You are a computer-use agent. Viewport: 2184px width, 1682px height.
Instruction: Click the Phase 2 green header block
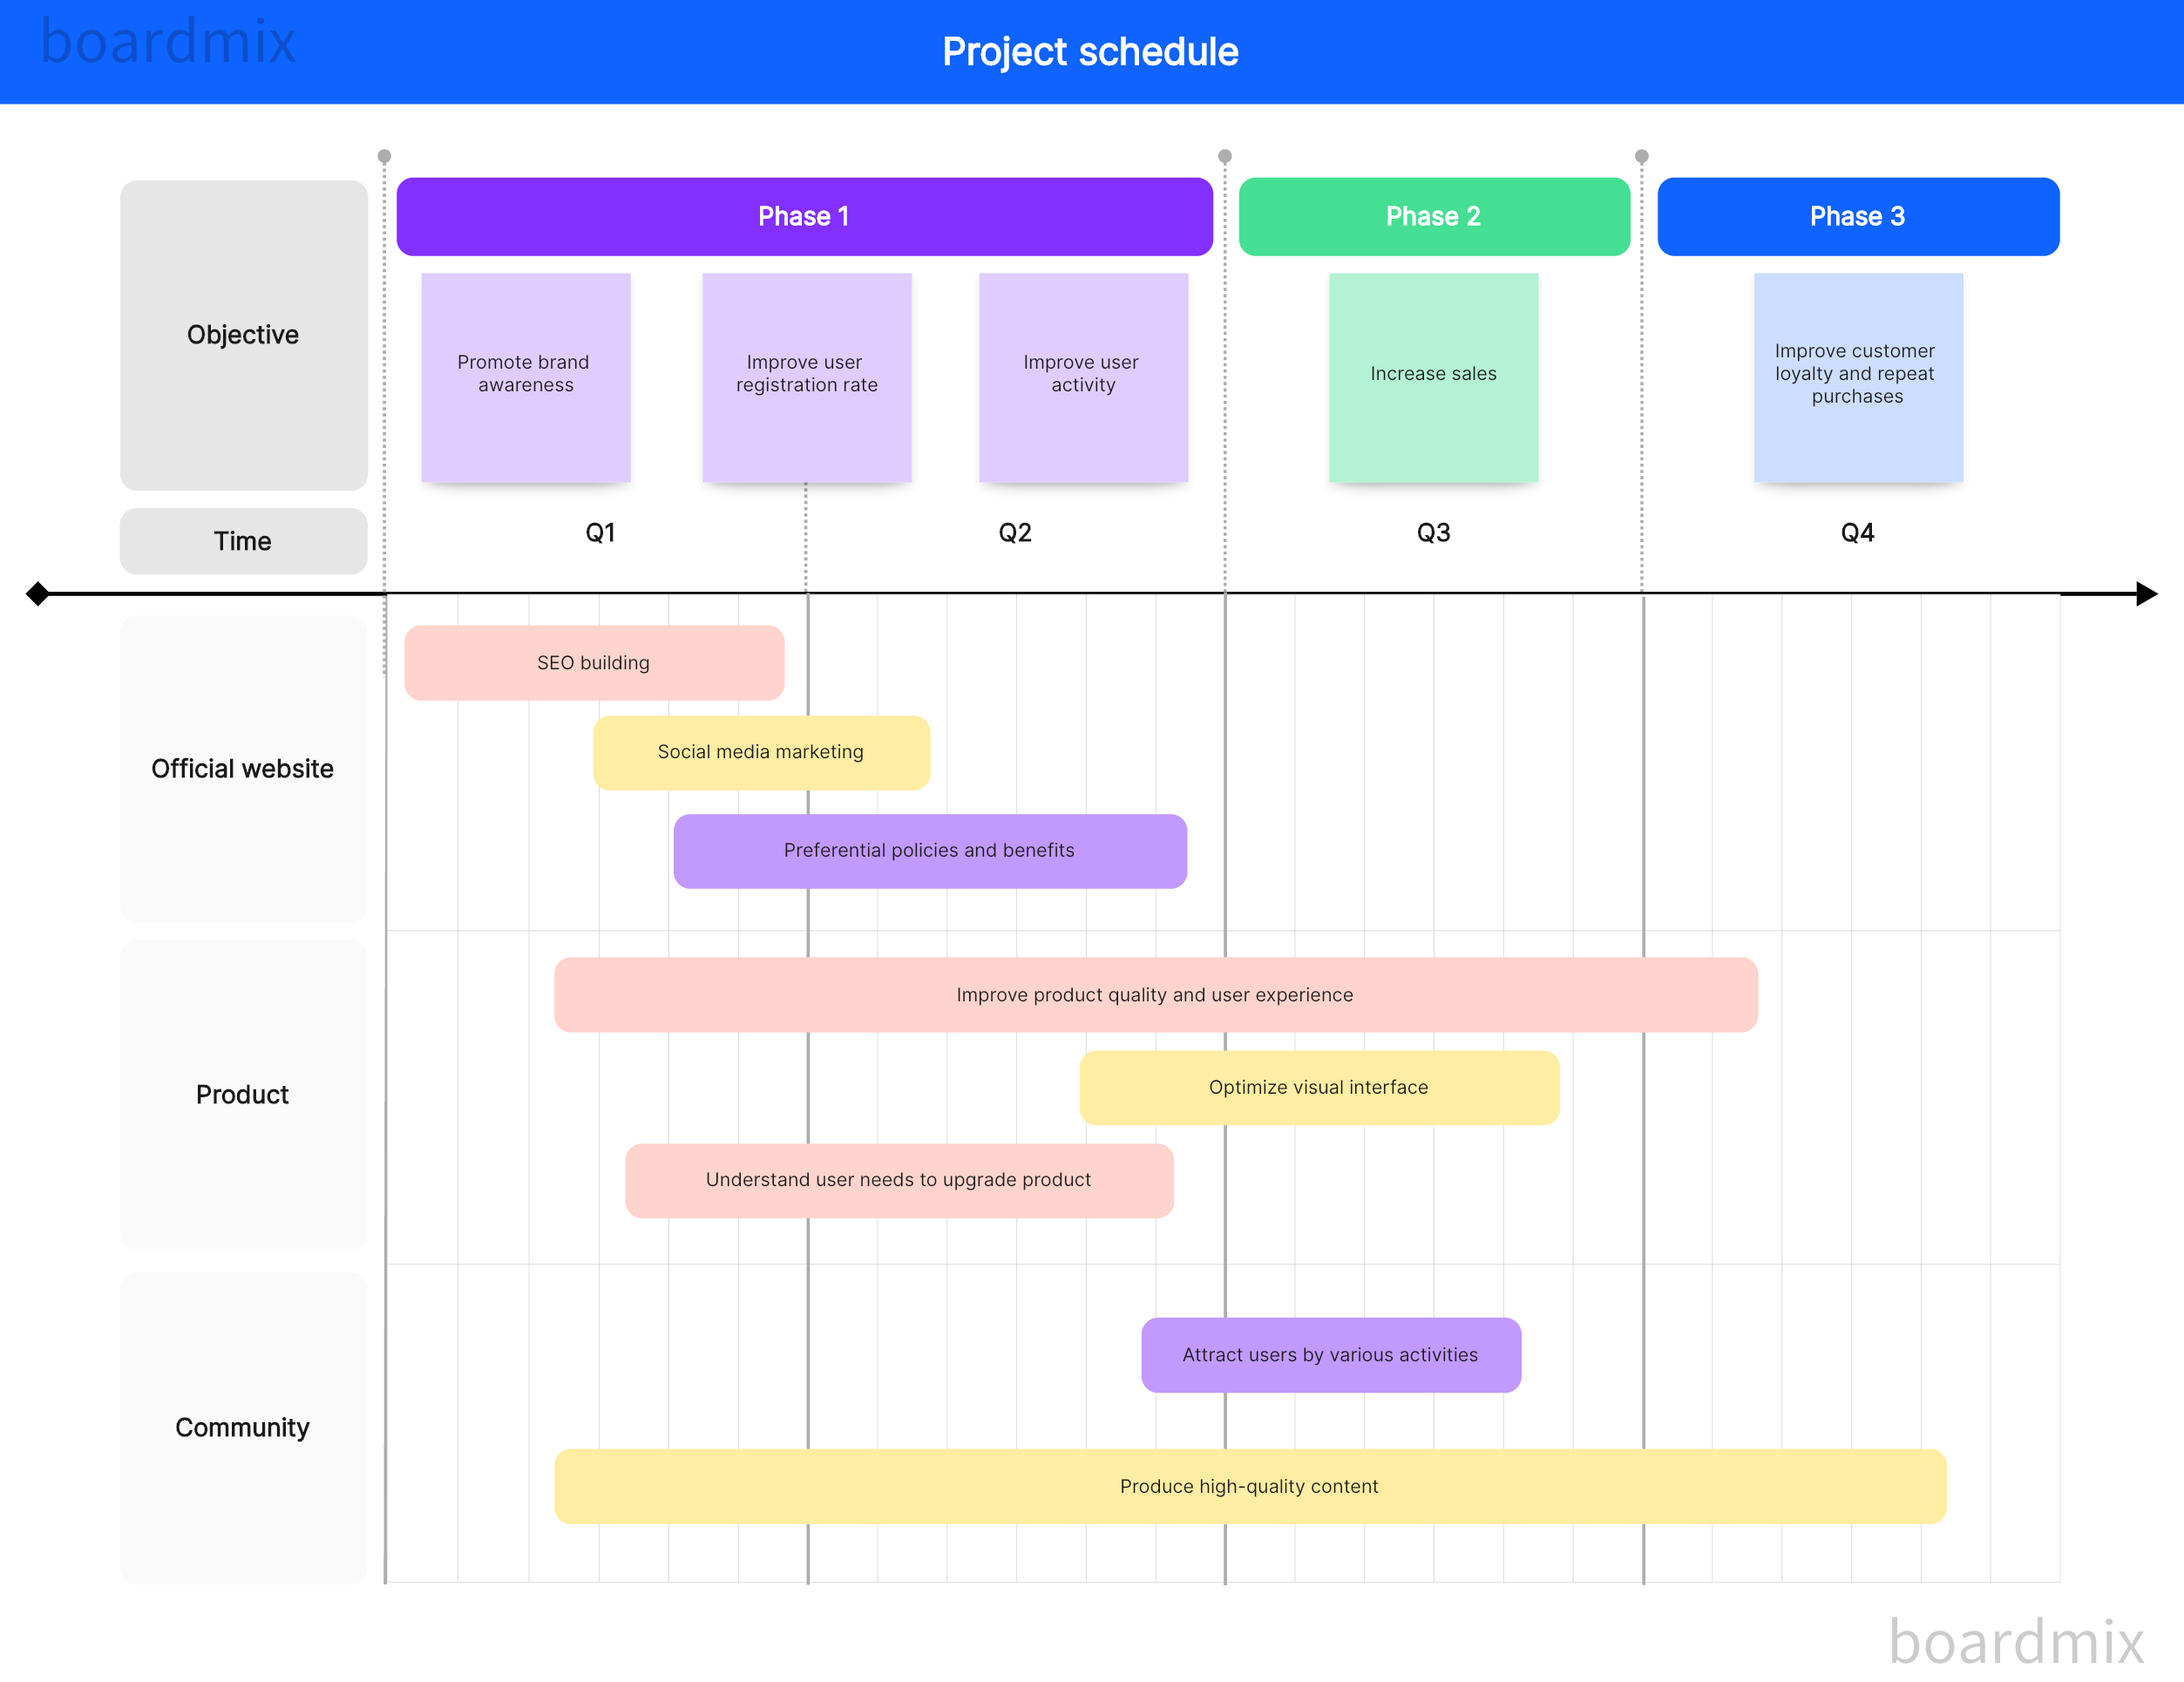[x=1431, y=217]
